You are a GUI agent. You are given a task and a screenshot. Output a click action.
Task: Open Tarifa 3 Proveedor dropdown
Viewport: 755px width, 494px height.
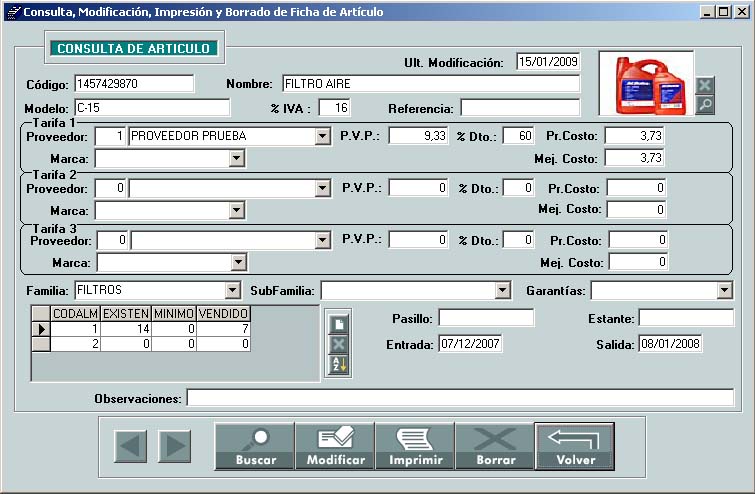323,240
